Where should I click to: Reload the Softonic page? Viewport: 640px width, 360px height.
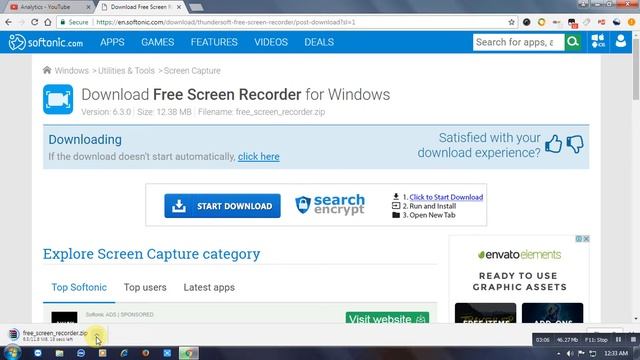click(x=35, y=22)
